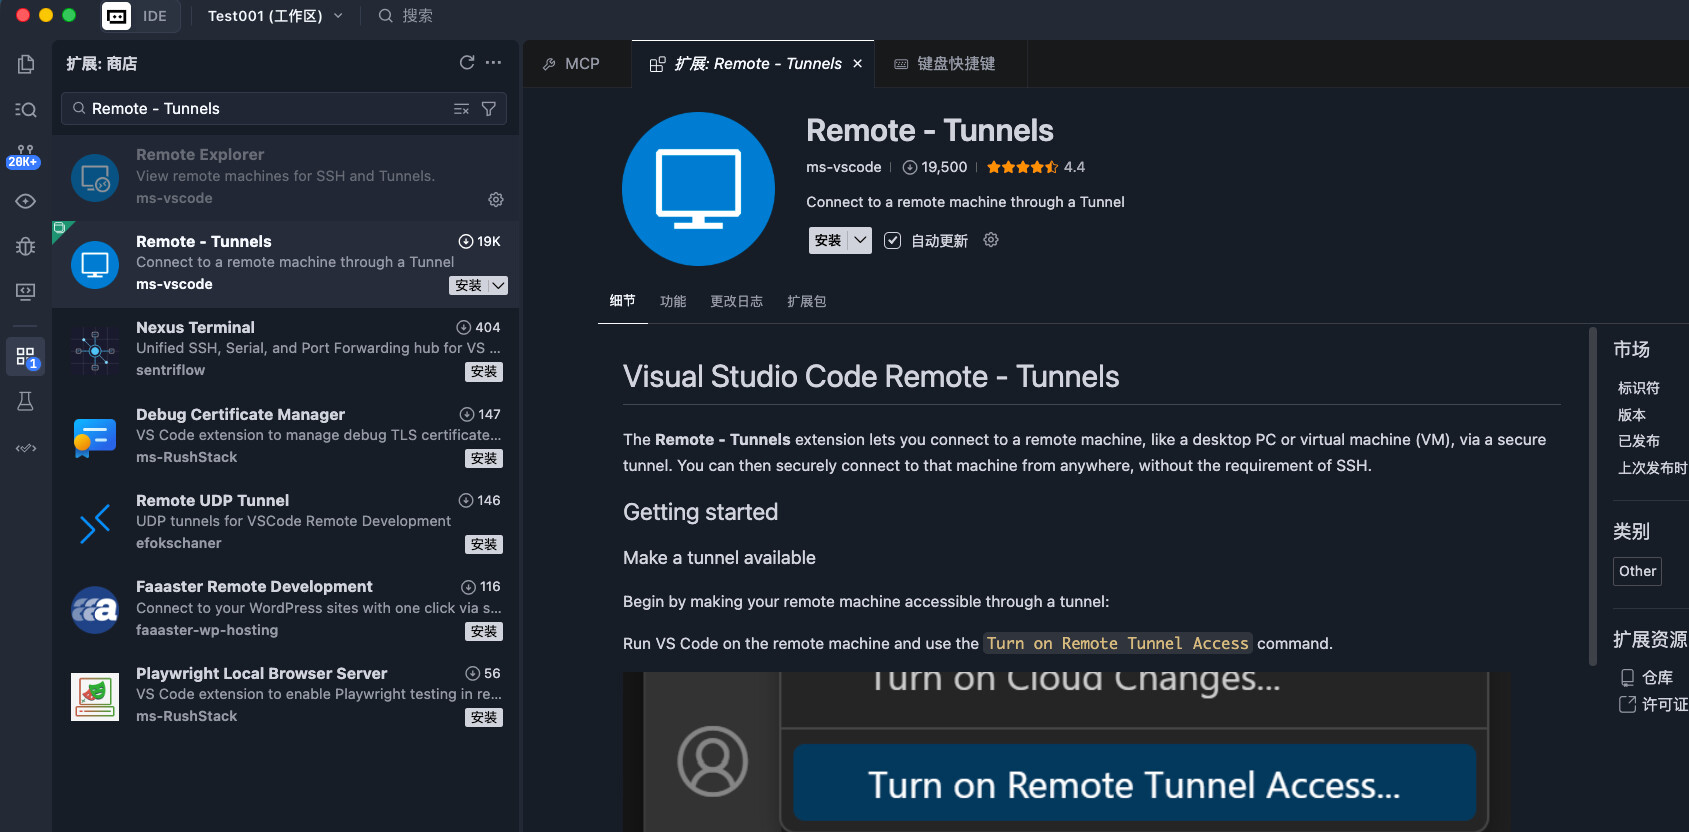Install the Remote UDP Tunnel extension

coord(484,545)
